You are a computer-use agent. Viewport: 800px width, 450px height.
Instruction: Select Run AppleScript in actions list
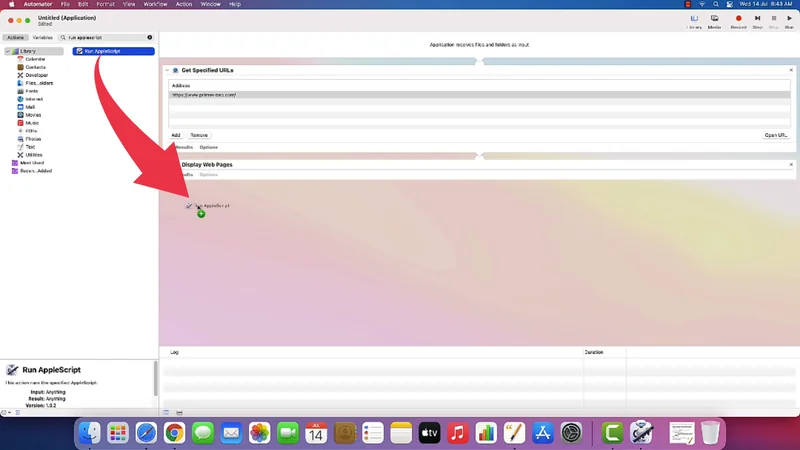(113, 50)
